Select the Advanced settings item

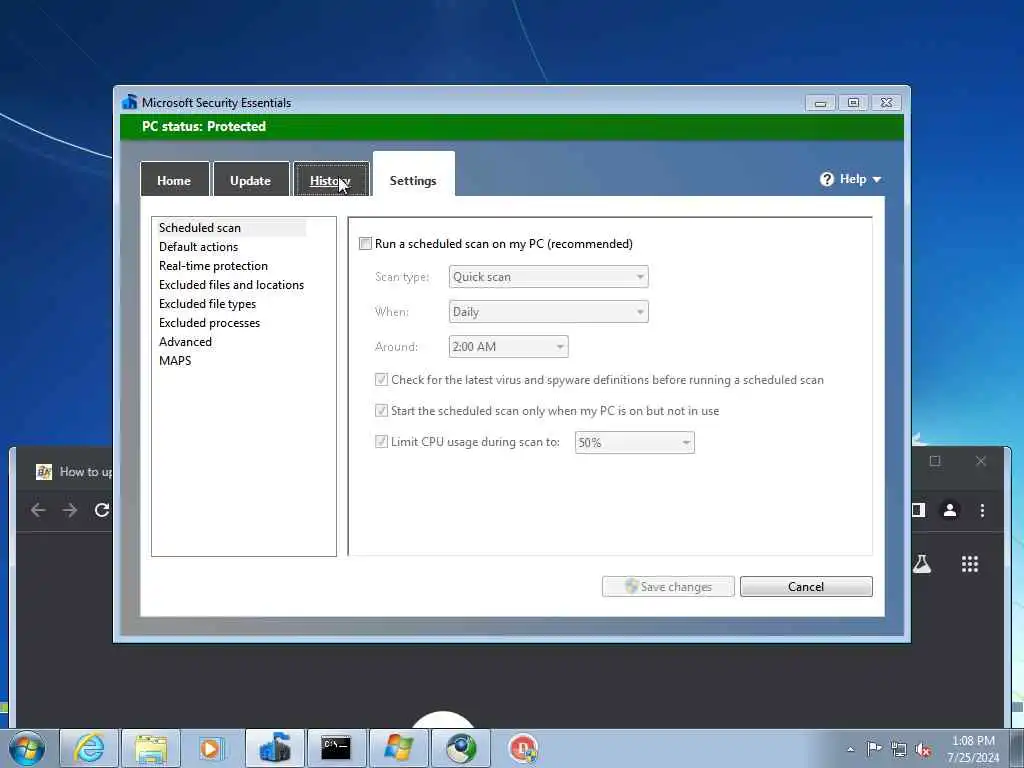[185, 342]
